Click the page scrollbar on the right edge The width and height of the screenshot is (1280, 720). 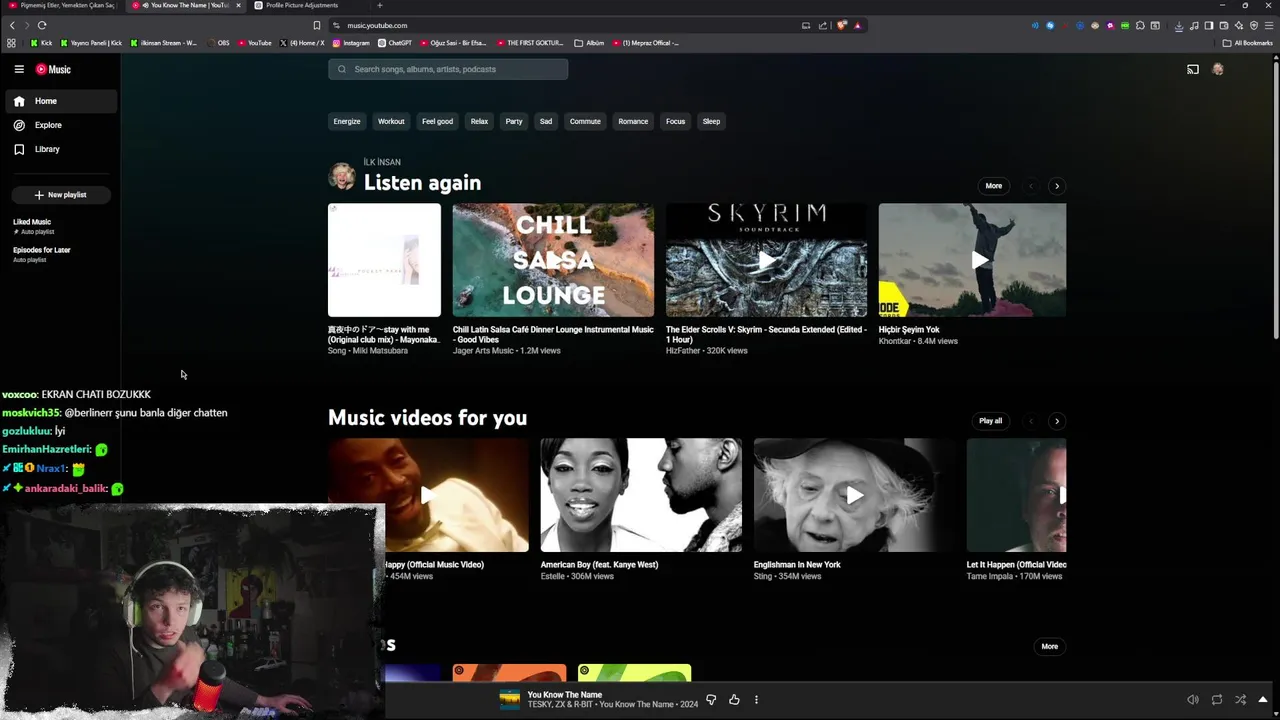point(1276,200)
